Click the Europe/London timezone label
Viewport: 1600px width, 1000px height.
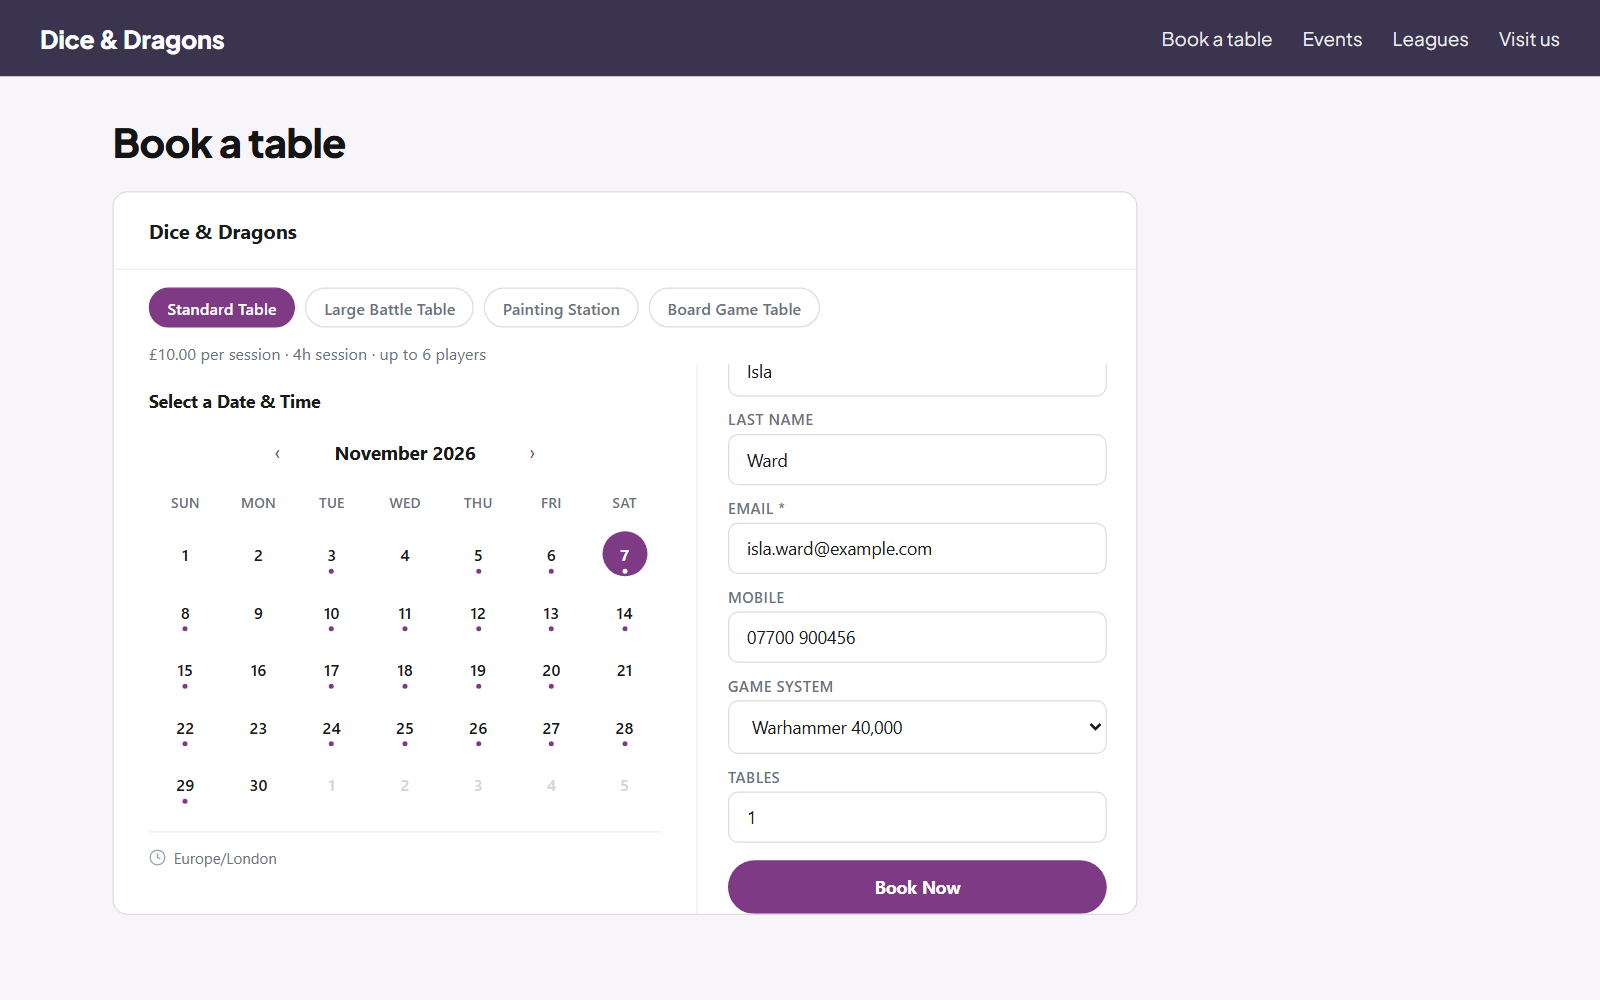coord(225,859)
